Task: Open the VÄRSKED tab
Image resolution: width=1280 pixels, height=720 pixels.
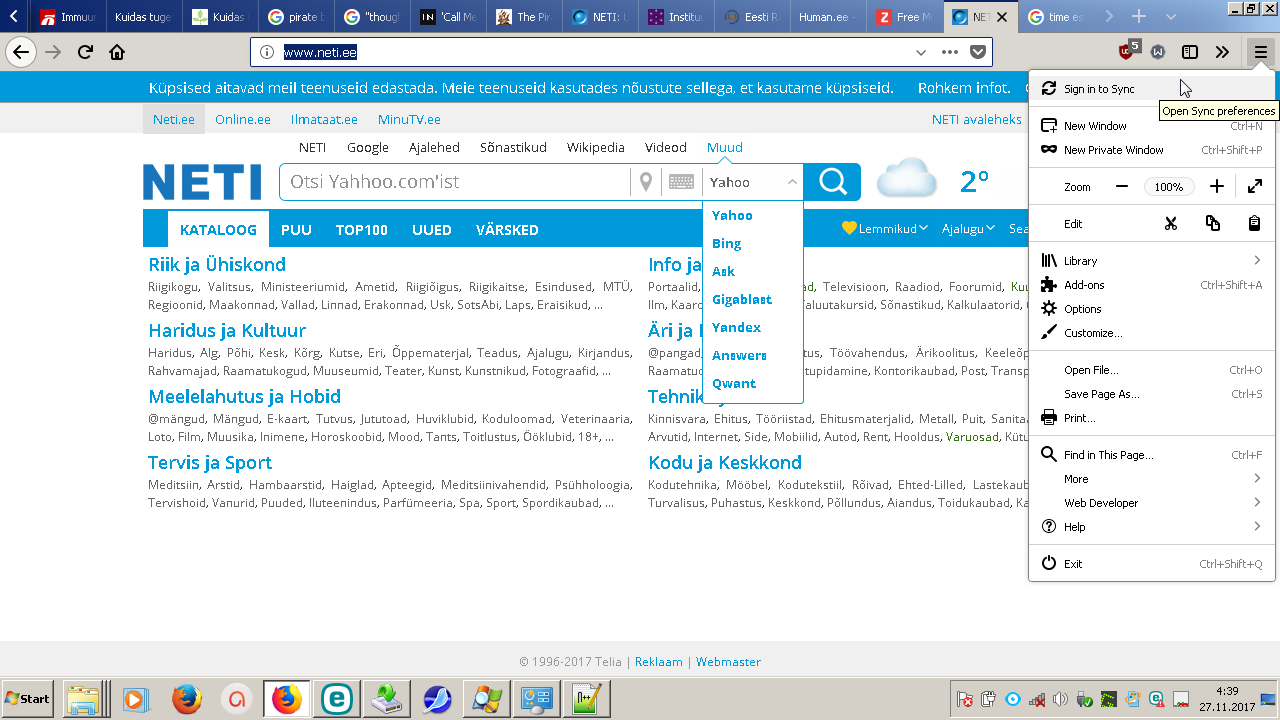Action: pos(507,230)
